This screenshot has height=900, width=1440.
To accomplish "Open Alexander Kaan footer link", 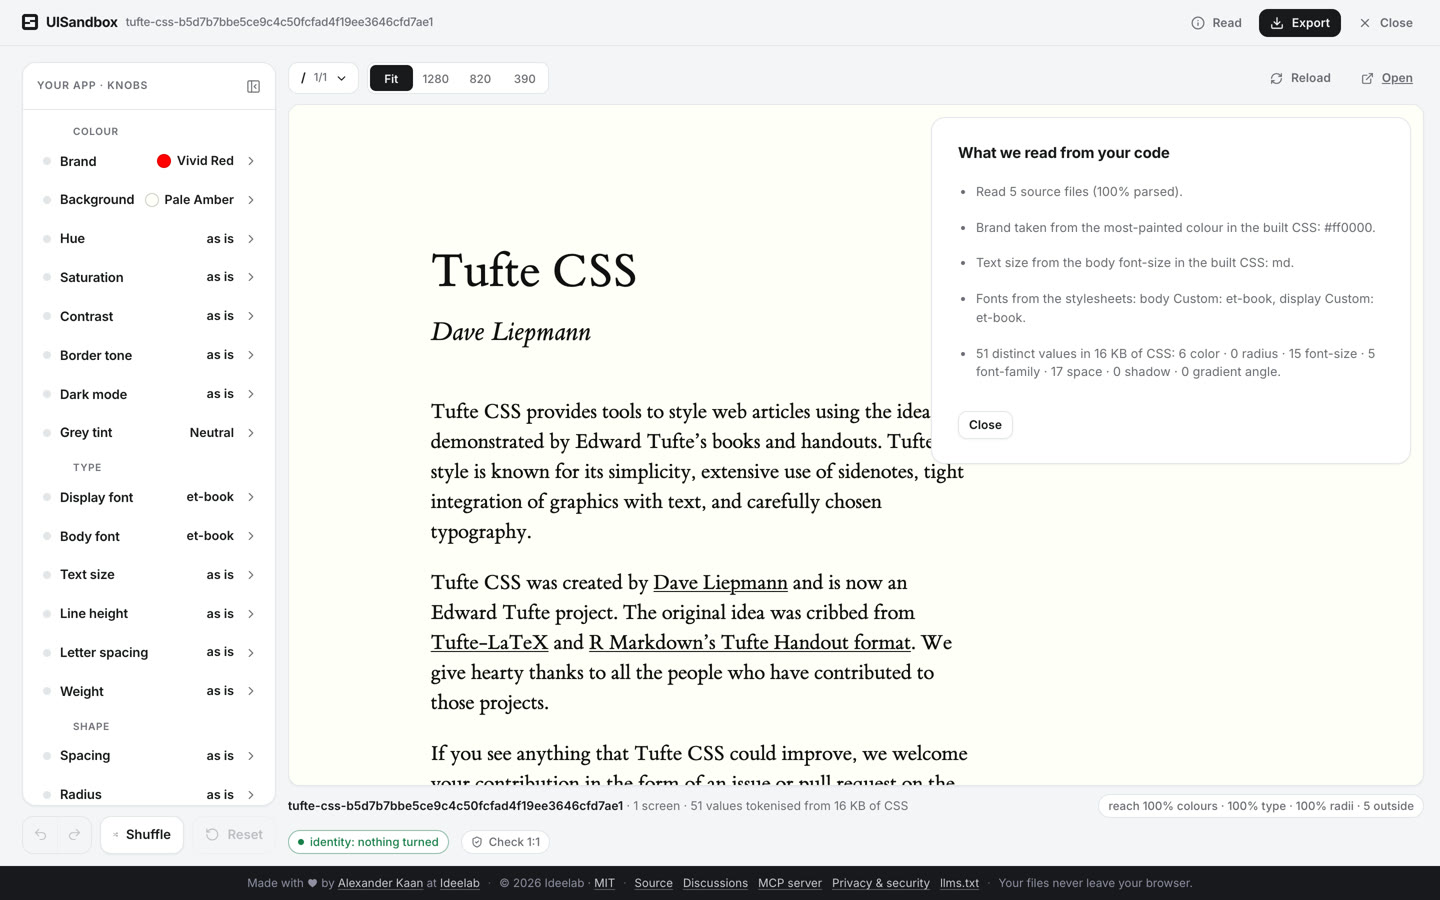I will tap(380, 883).
